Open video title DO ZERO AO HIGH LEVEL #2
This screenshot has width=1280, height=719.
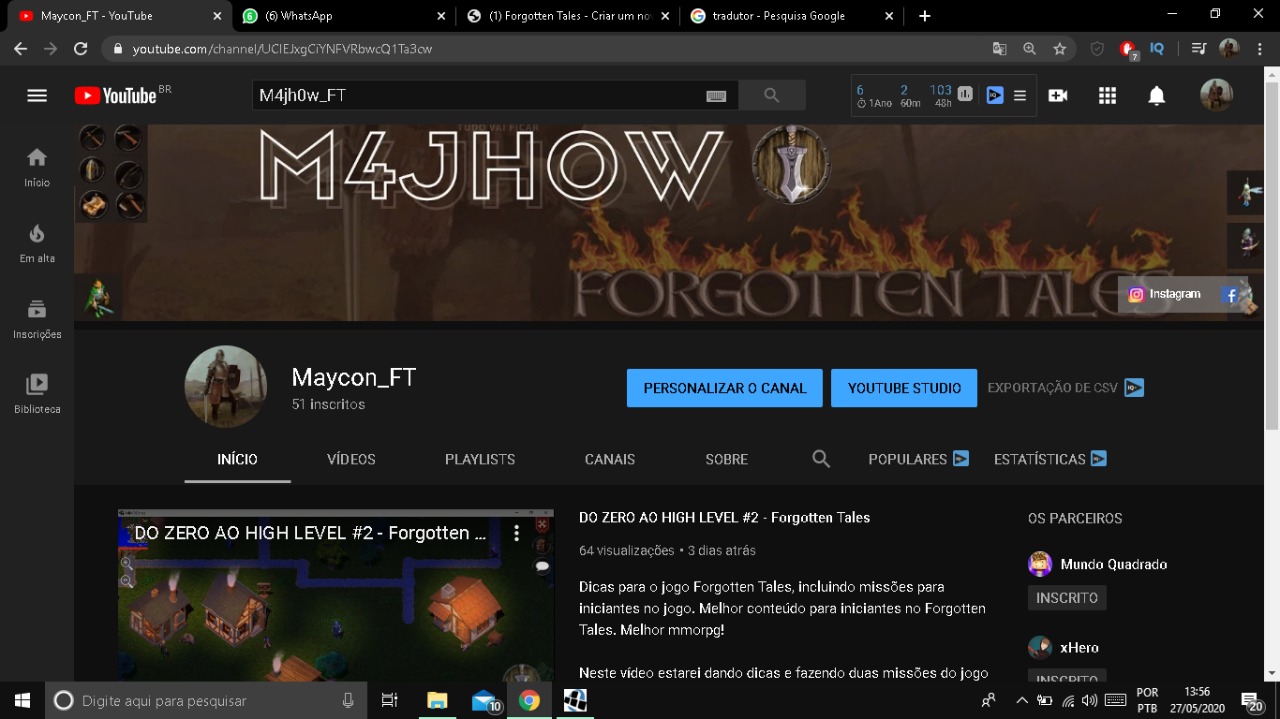click(724, 517)
